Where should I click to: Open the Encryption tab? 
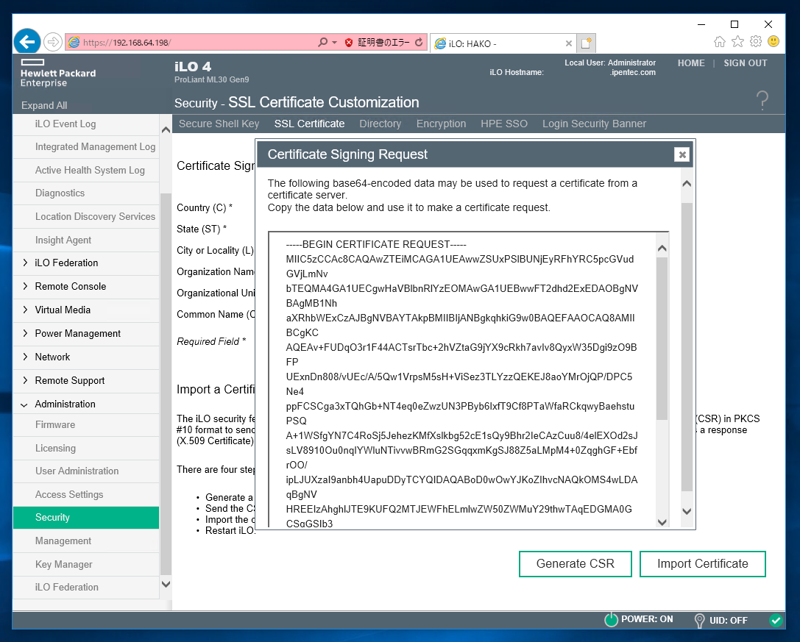point(441,124)
